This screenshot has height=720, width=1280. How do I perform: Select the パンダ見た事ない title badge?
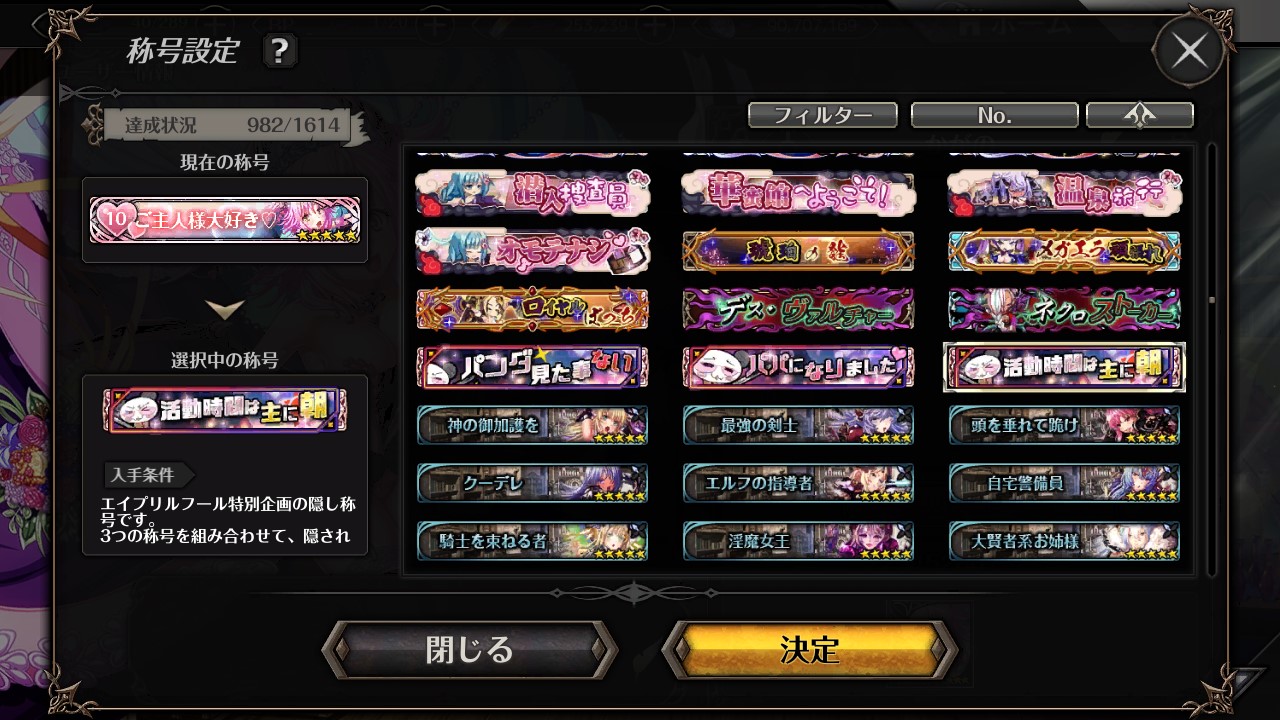pos(532,368)
